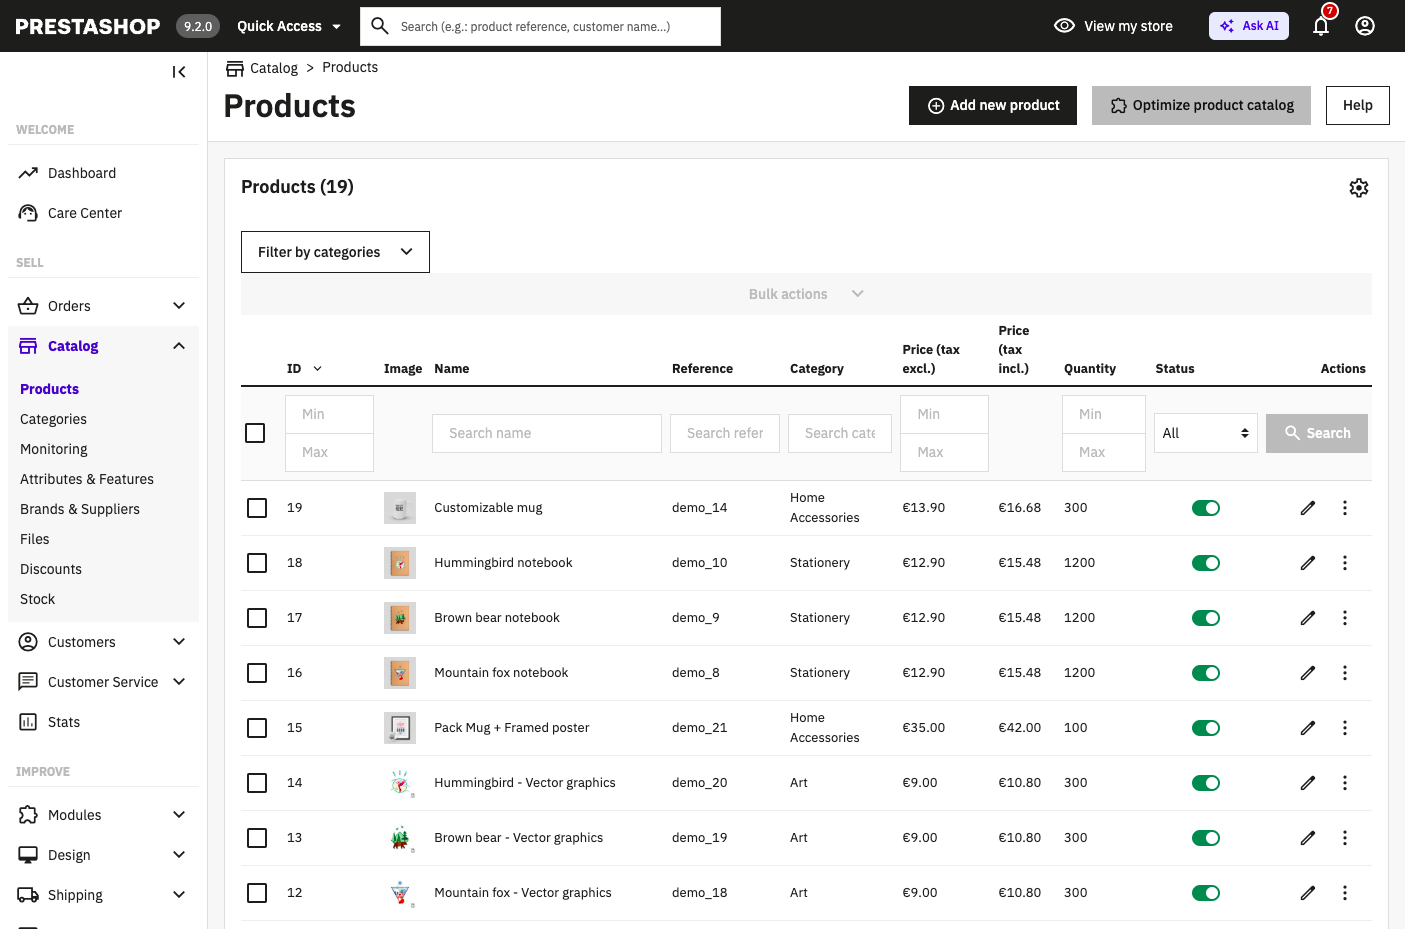The image size is (1405, 929).
Task: Open more actions for Hummingbird - Vector graphics
Action: click(1345, 783)
